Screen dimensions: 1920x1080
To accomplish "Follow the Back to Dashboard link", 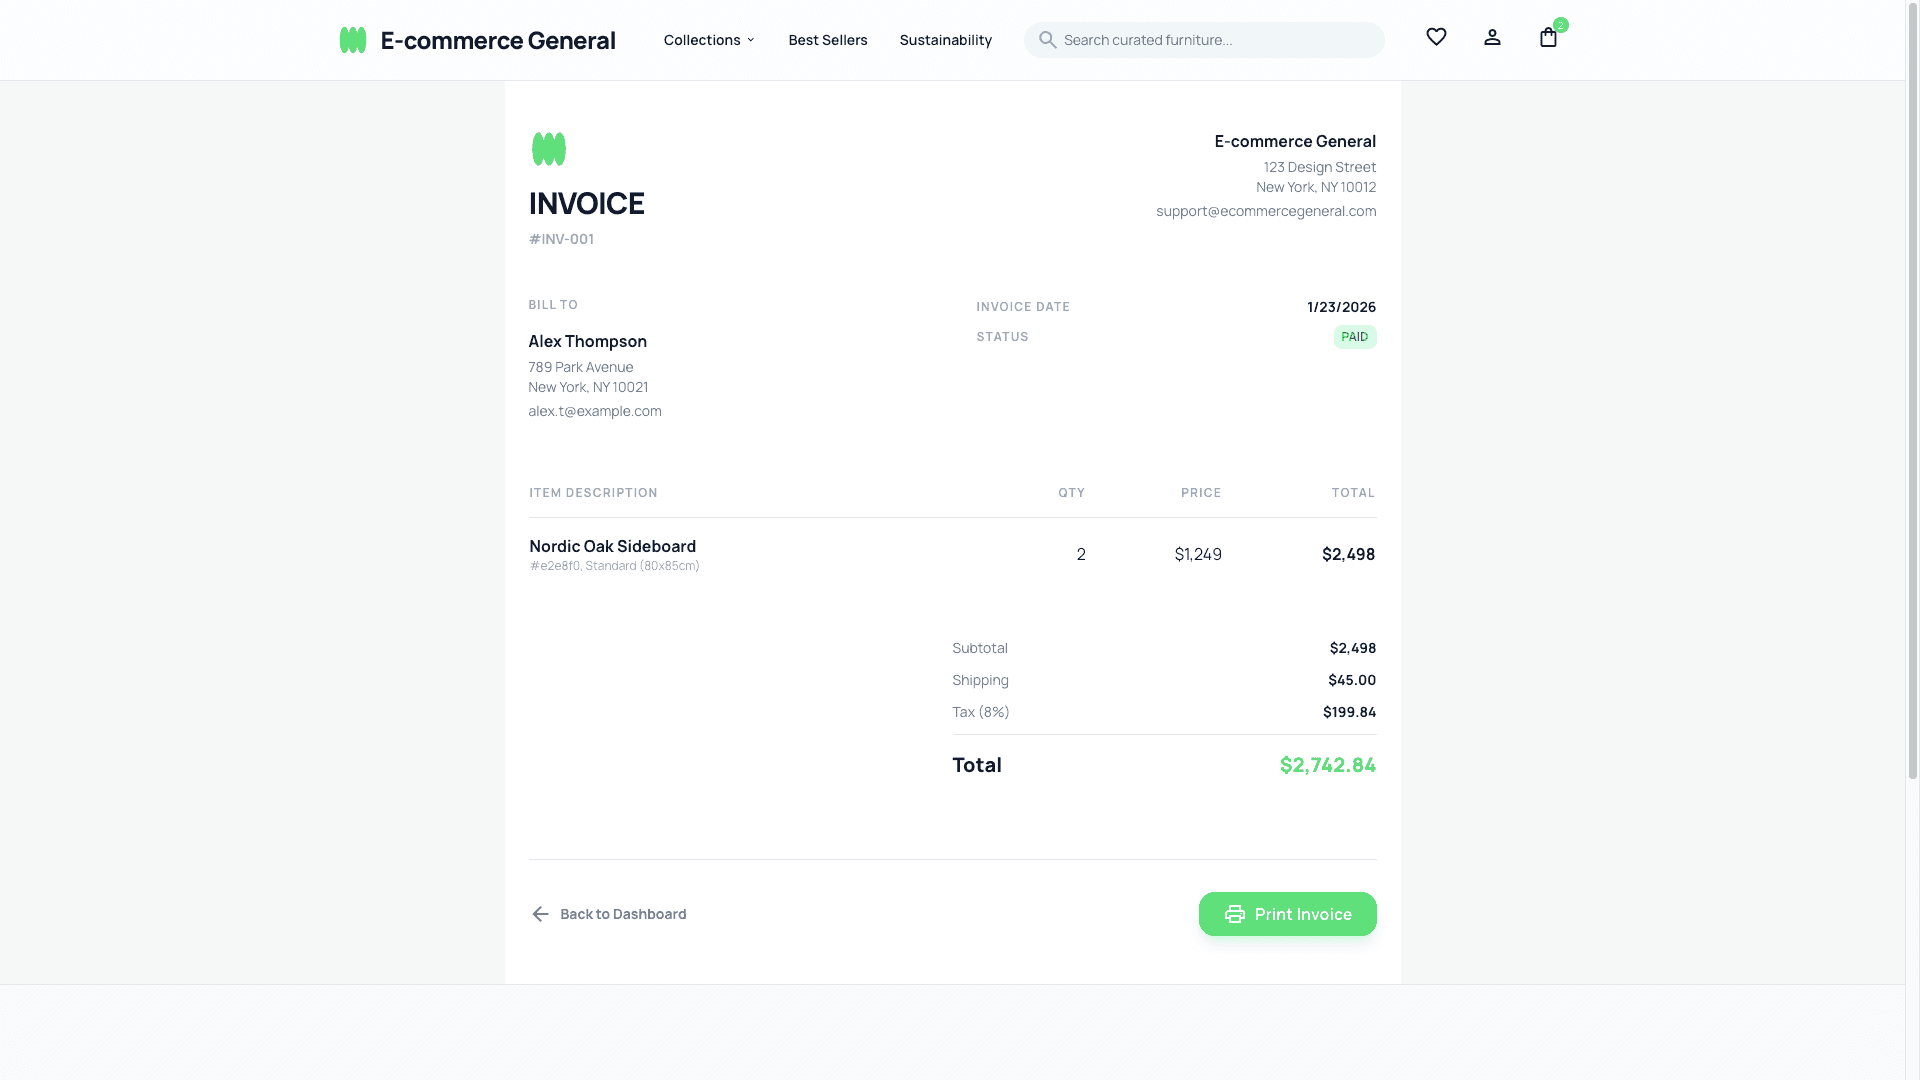I will [622, 913].
